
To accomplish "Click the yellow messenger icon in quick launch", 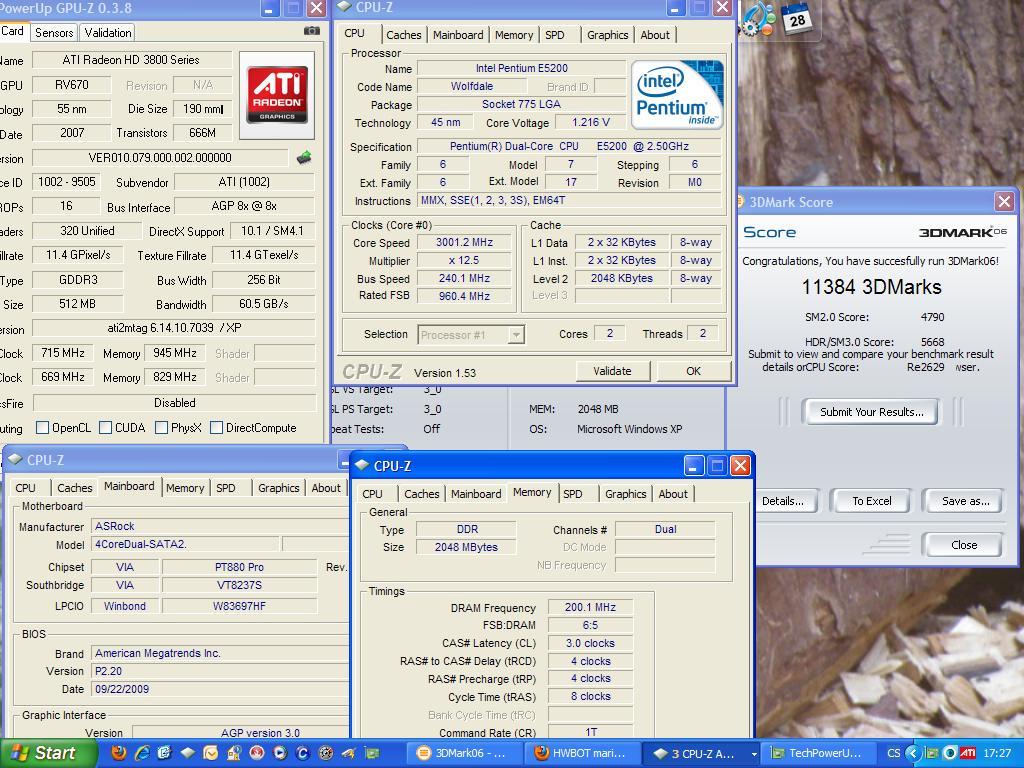I will coord(210,753).
